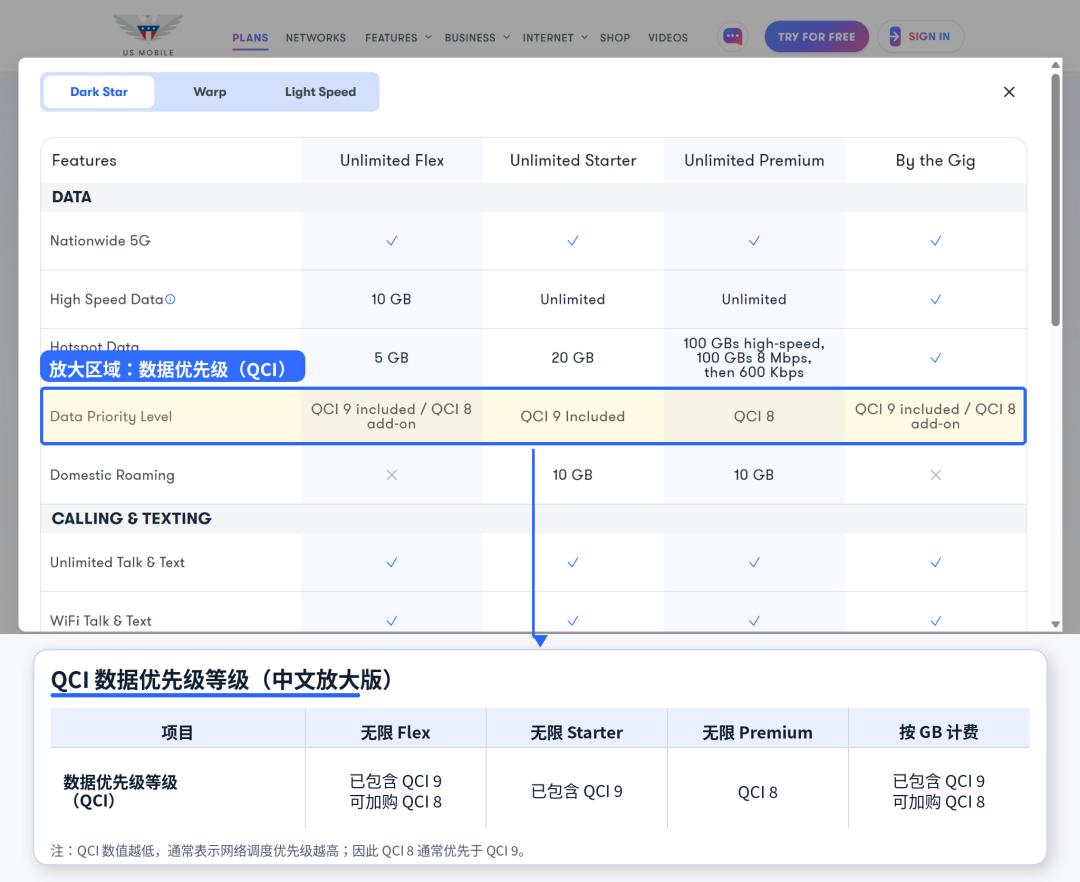Click Nationwide 5G checkmark under Unlimited Starter
1080x882 pixels.
pyautogui.click(x=572, y=240)
